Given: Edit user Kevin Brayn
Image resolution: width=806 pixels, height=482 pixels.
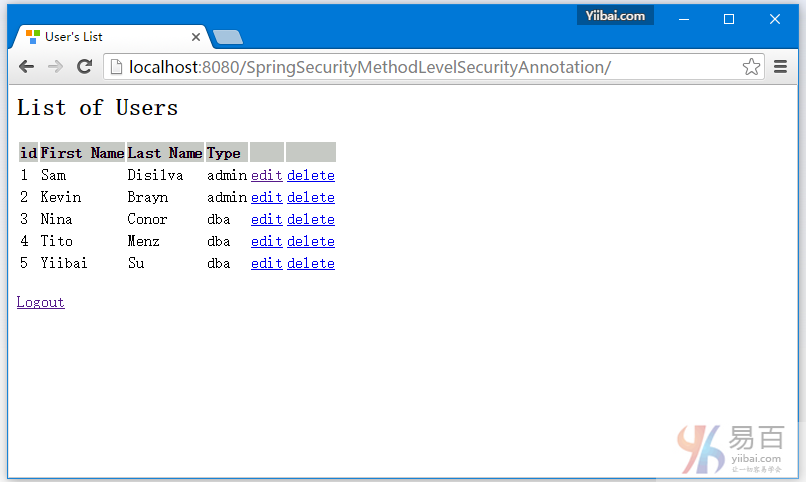Looking at the screenshot, I should point(267,197).
